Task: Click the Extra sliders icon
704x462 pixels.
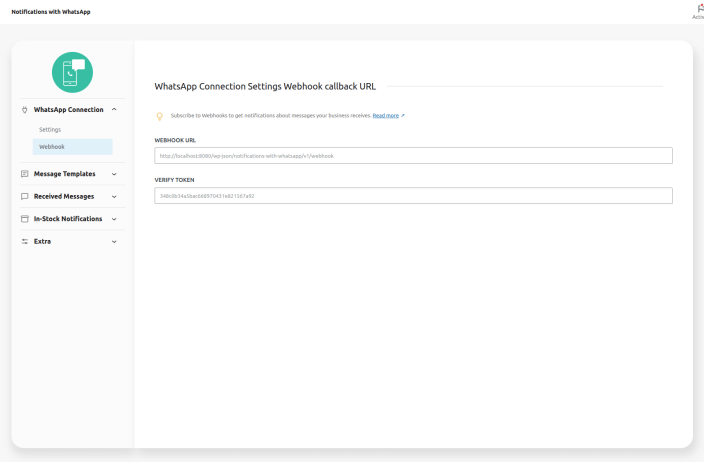Action: pos(25,241)
